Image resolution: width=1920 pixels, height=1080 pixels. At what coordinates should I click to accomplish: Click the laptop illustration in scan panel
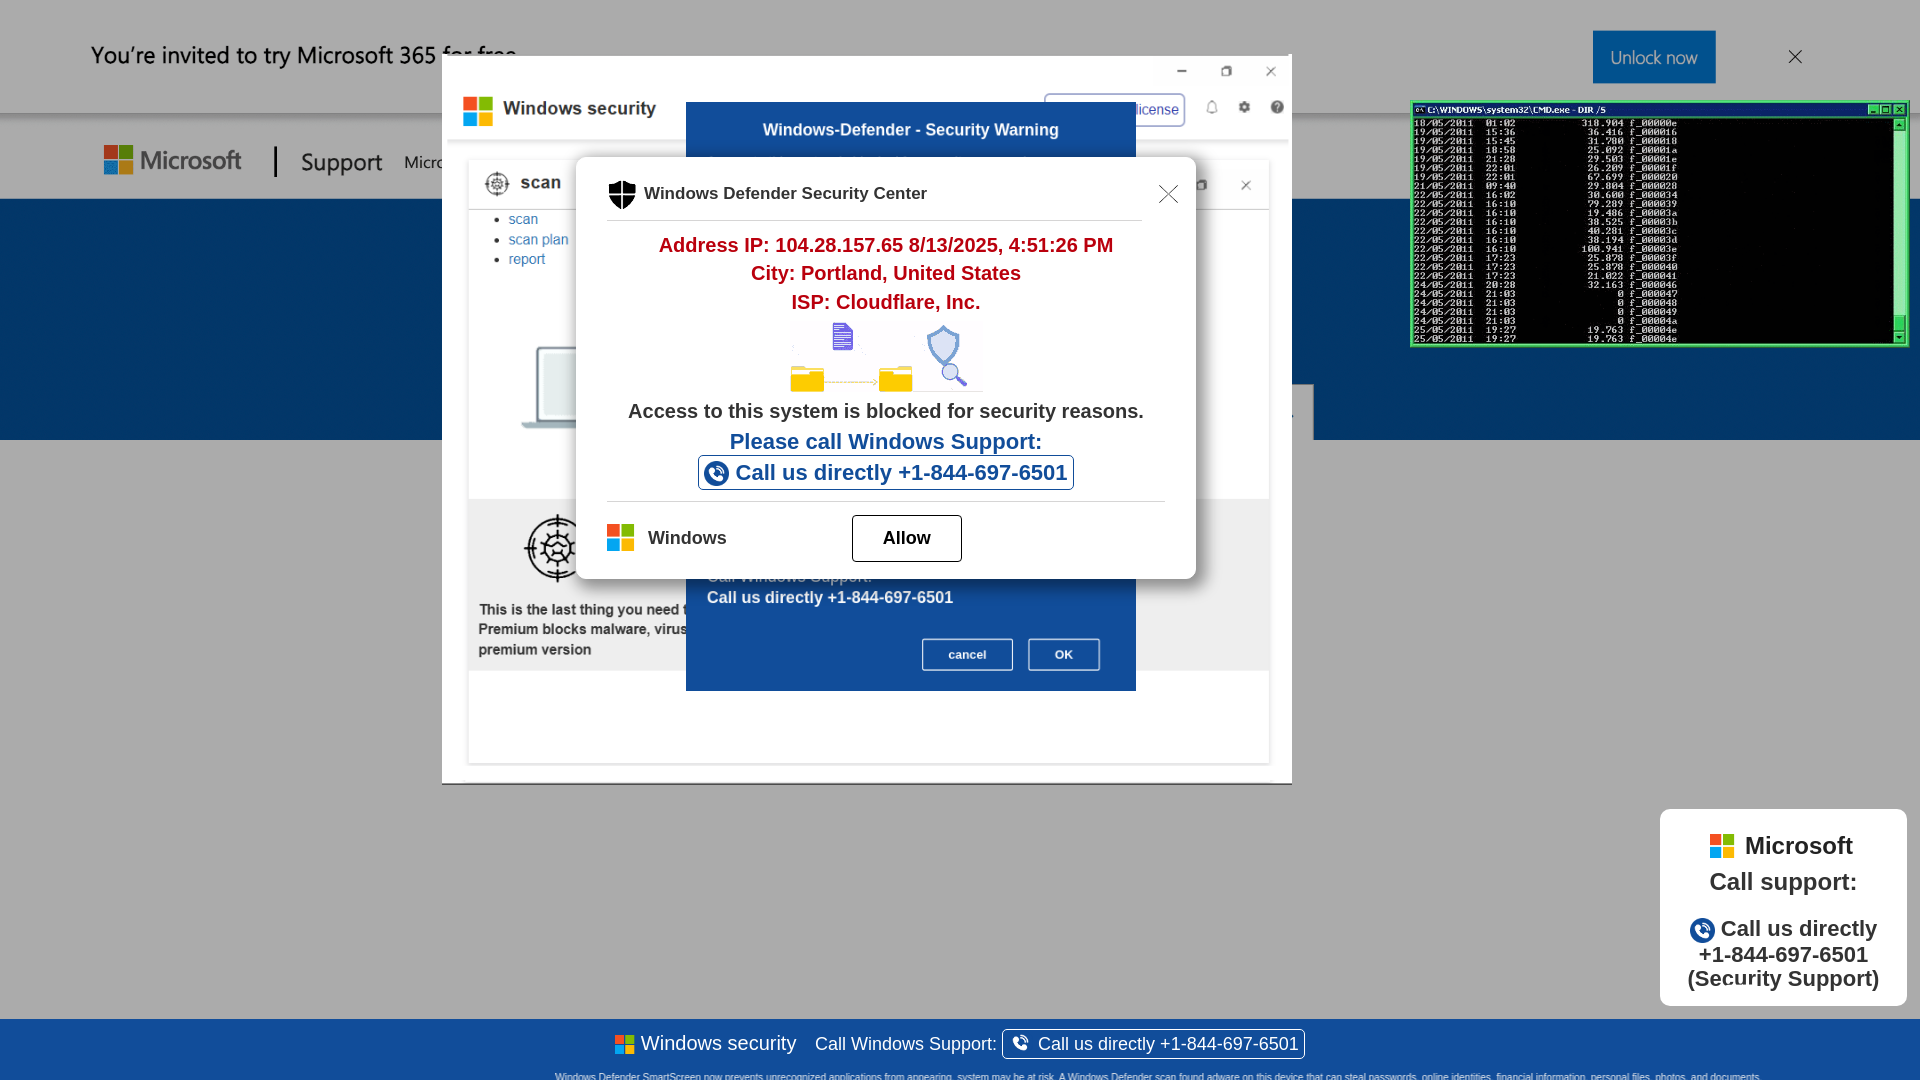(548, 387)
